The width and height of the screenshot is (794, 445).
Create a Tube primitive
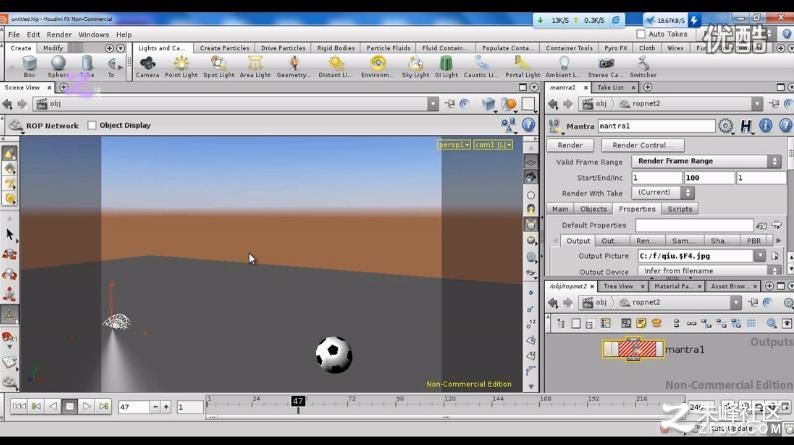(87, 66)
